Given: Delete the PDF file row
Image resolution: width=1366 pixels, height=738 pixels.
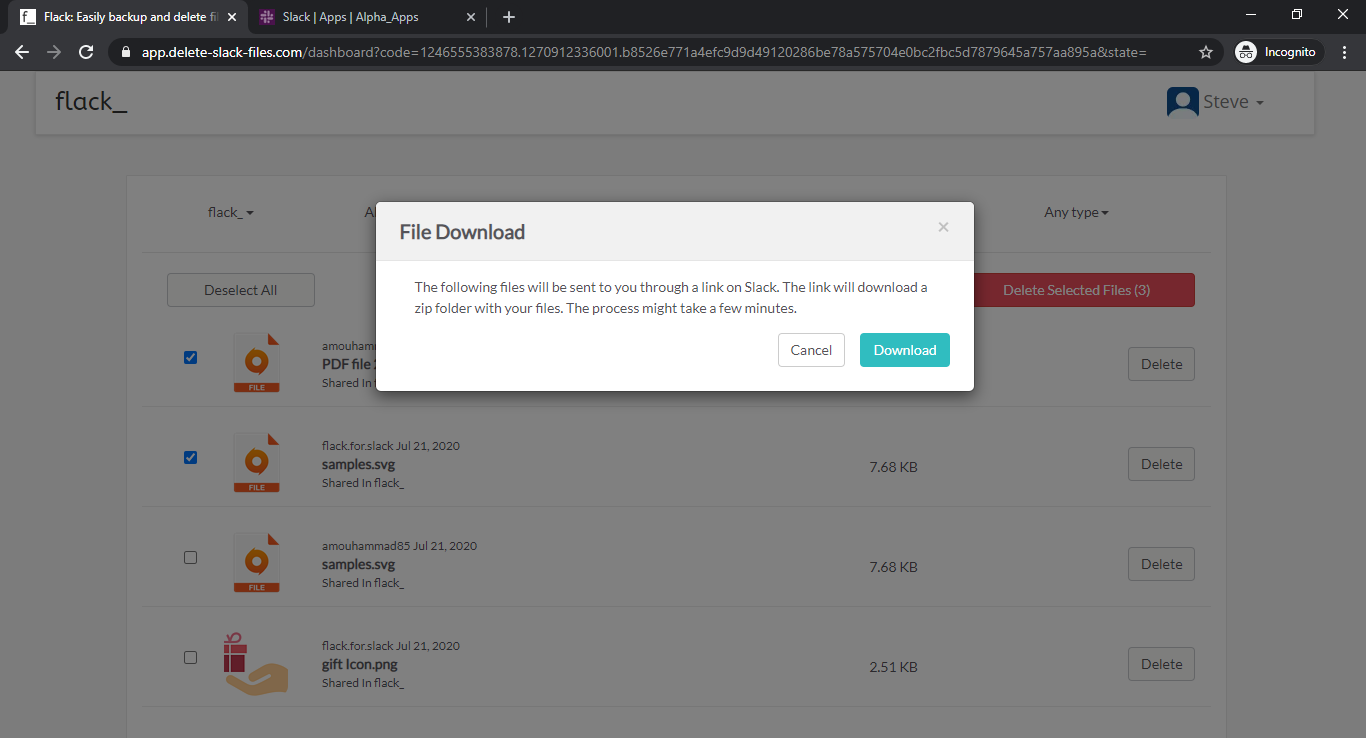Looking at the screenshot, I should click(x=1161, y=364).
